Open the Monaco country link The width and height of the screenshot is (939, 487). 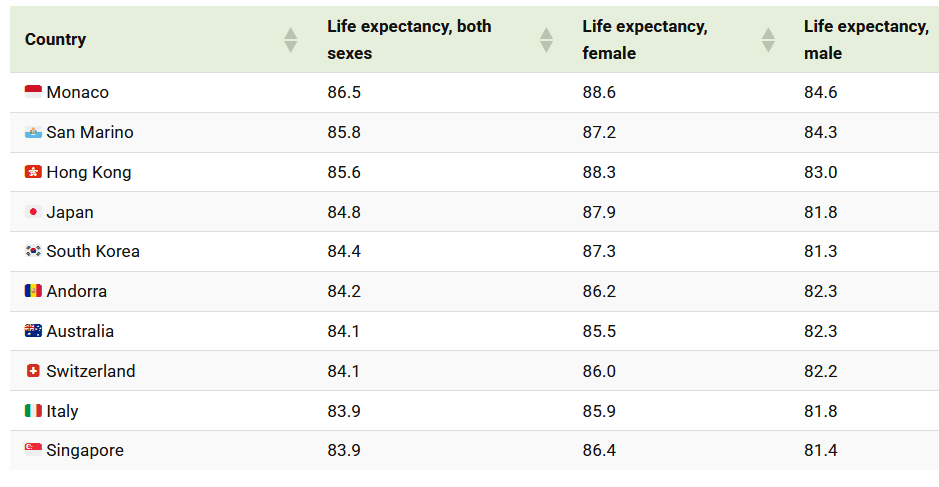coord(77,93)
